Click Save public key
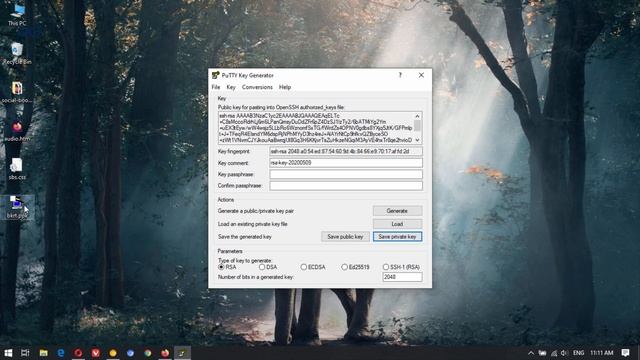Screen dimensions: 640x360 [345, 236]
